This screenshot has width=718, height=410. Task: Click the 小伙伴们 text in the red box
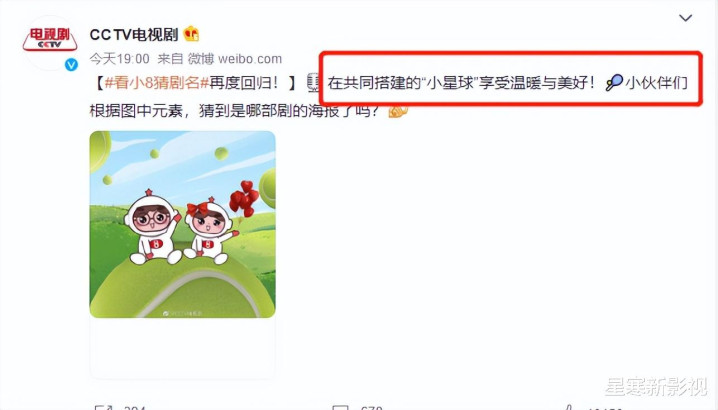(656, 82)
